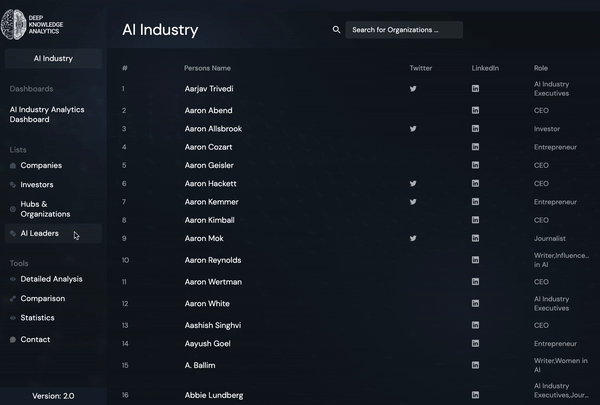Screen dimensions: 600x405
Task: Open Aaron Kimball's LinkedIn icon
Action: (x=475, y=220)
